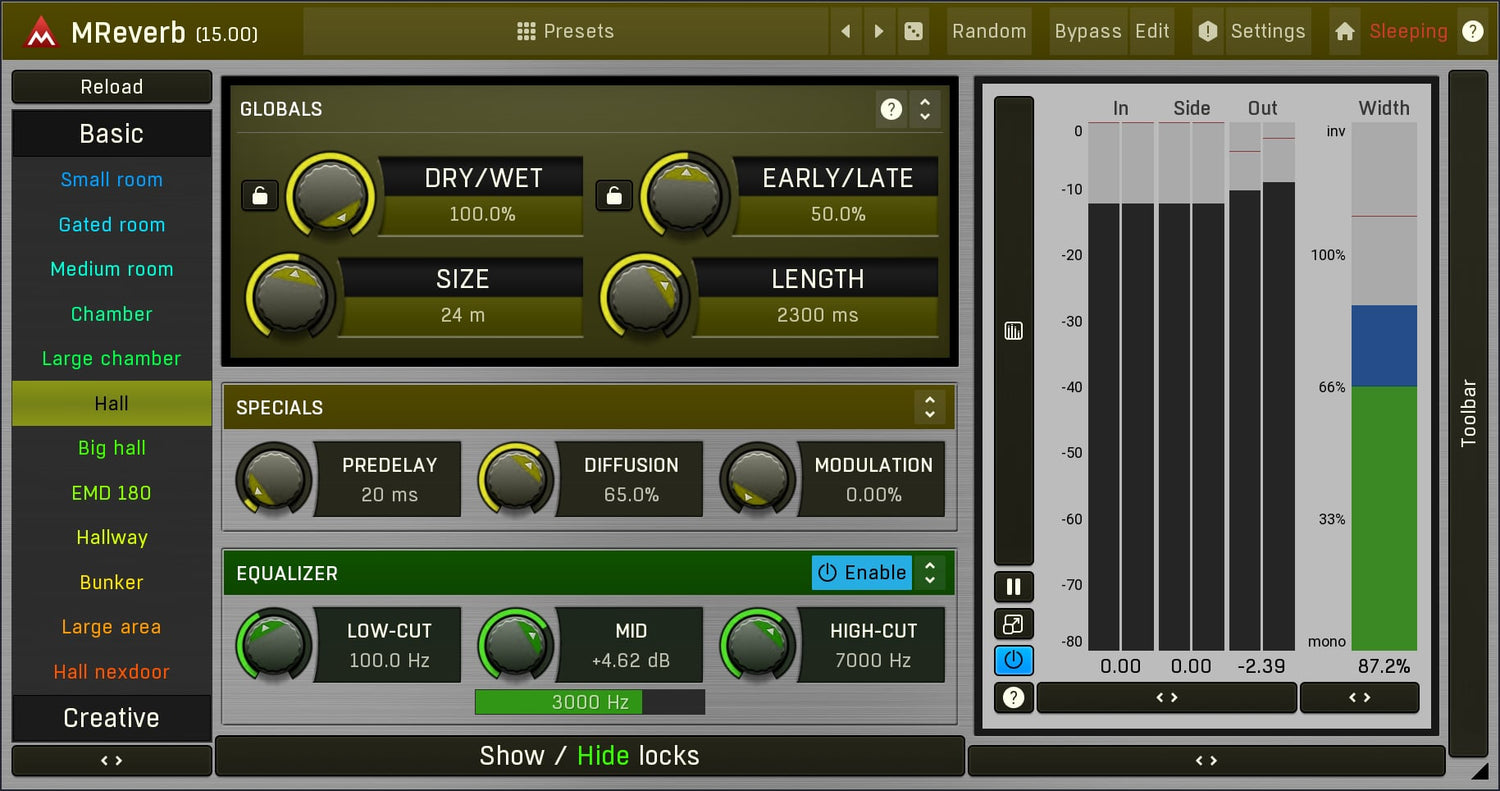Toggle the blue meter power button
The image size is (1500, 791).
tap(1013, 660)
